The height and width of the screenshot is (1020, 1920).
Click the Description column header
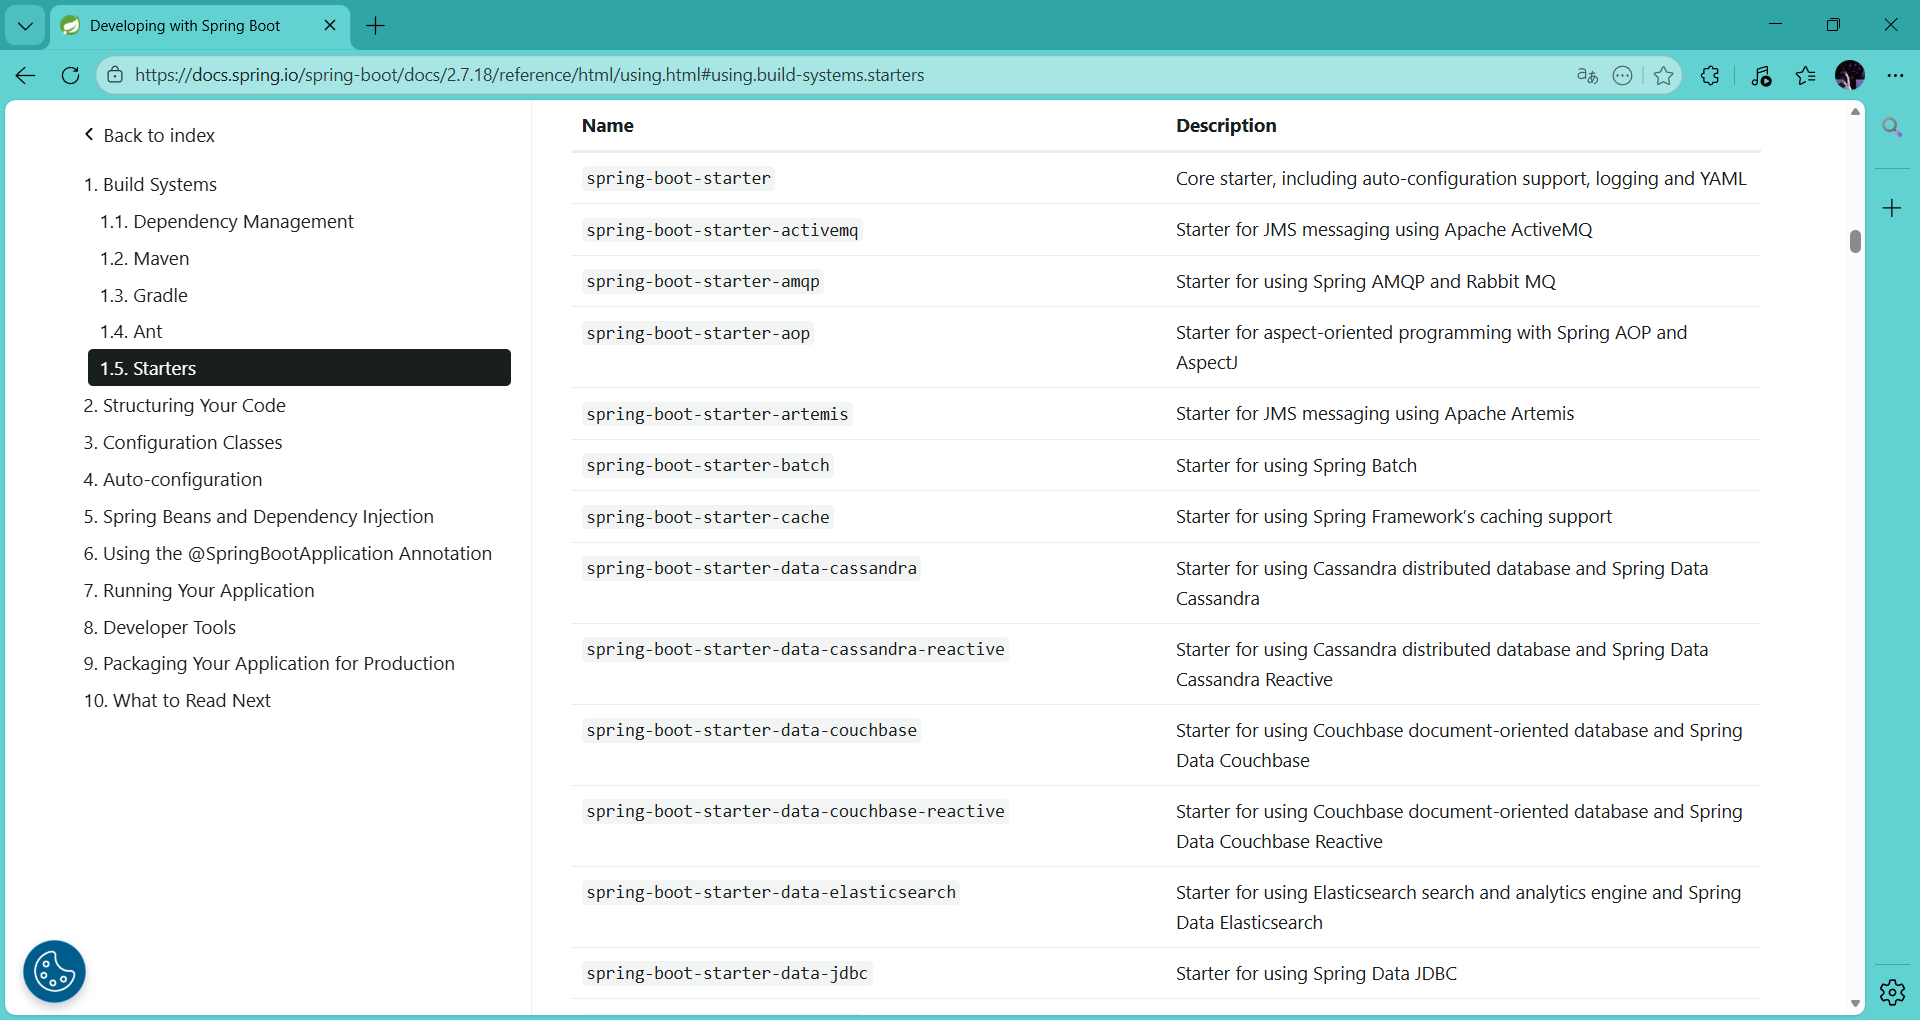(1226, 125)
